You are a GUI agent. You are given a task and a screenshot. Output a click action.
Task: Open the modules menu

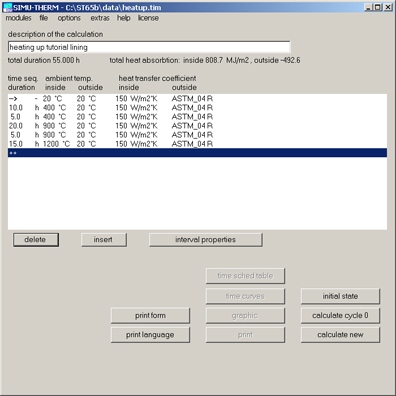pyautogui.click(x=18, y=18)
